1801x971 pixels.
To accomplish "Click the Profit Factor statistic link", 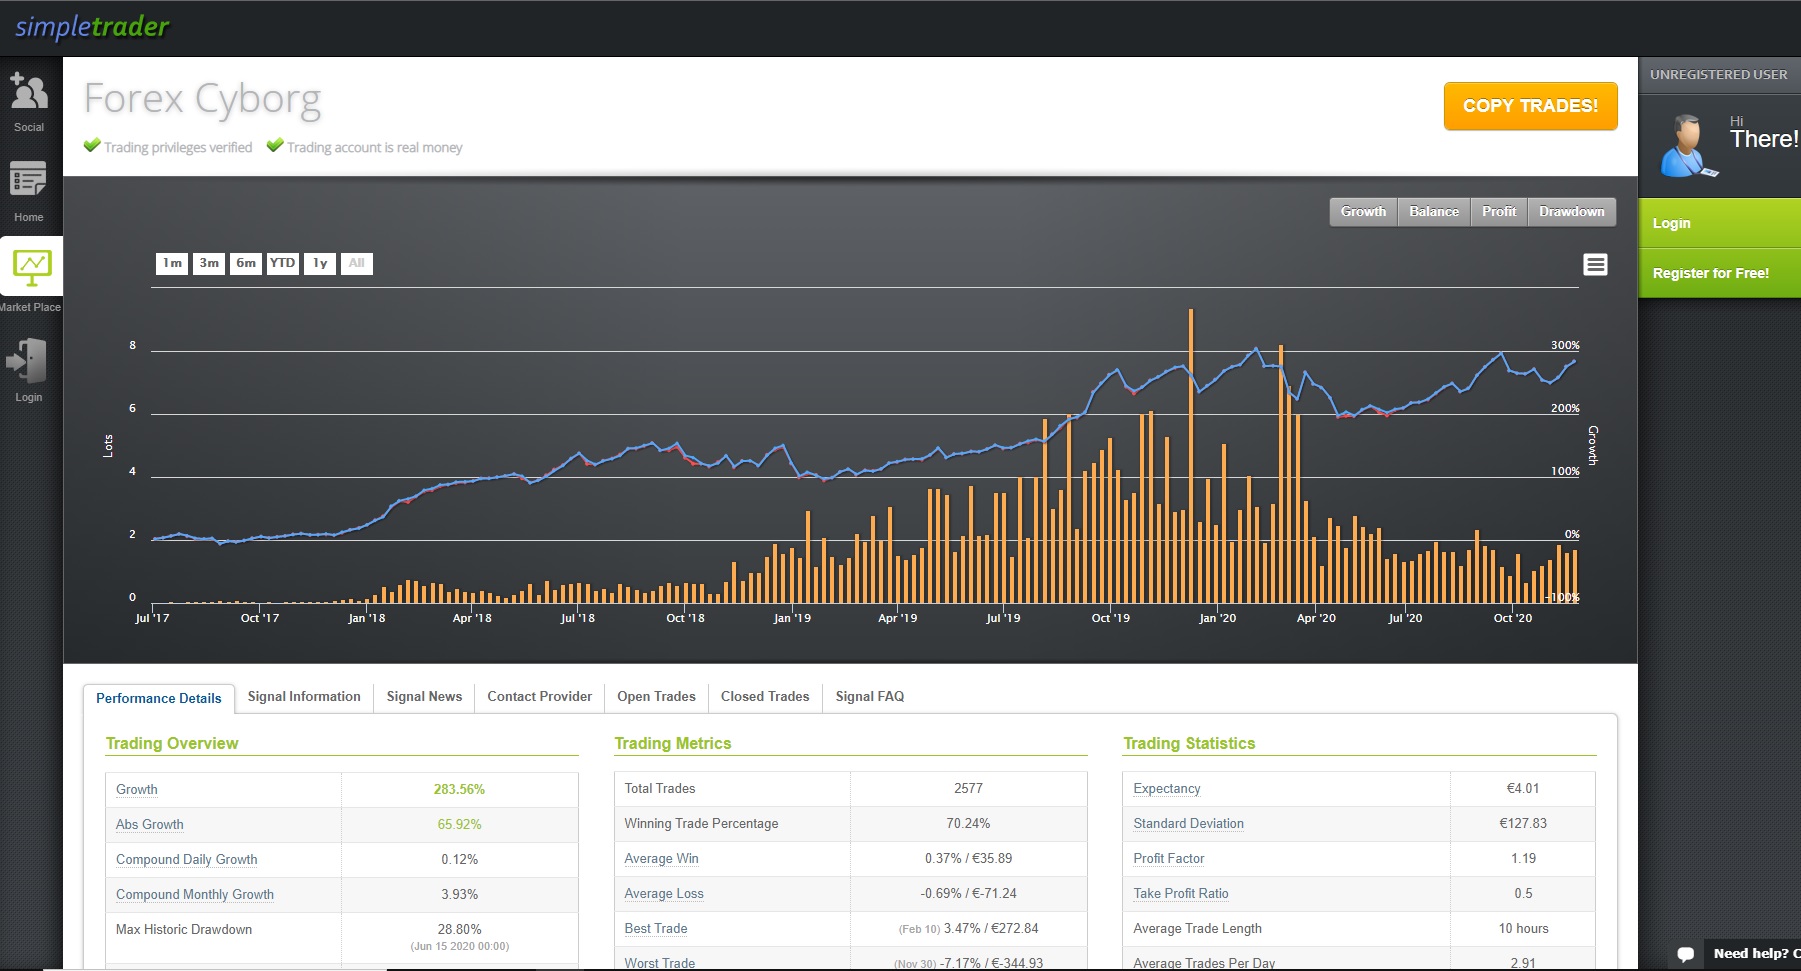I will [1168, 859].
